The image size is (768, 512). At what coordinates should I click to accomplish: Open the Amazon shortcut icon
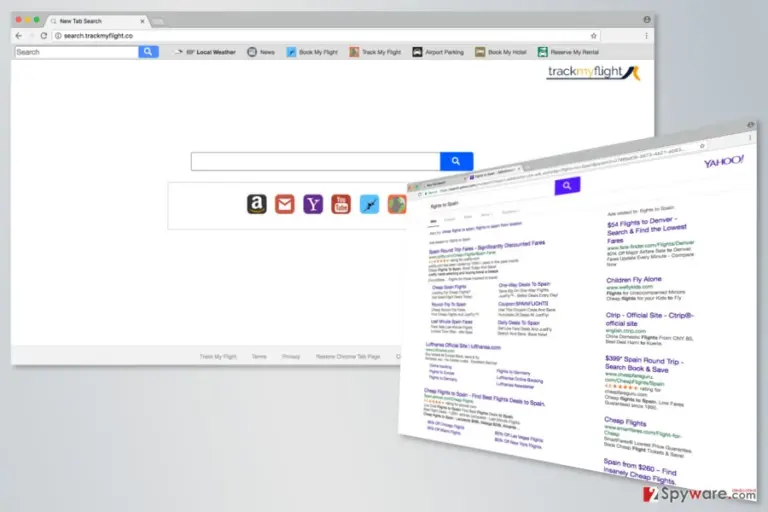[257, 204]
